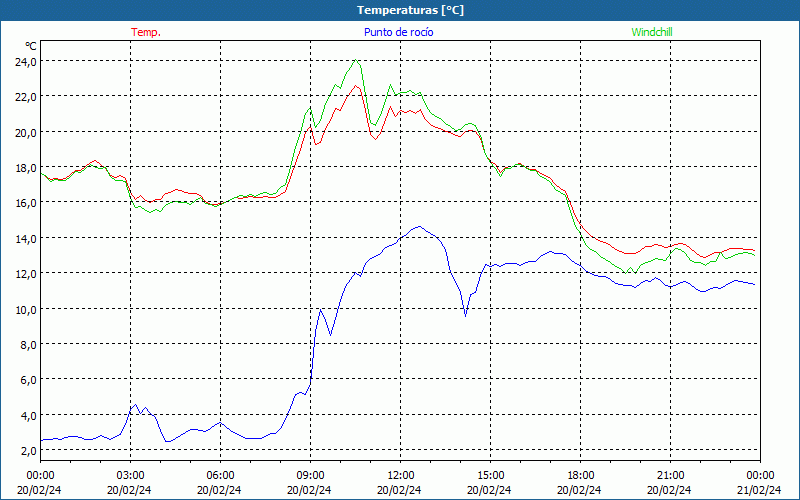
Task: Click the 14,0 y-axis value
Action: 26,238
